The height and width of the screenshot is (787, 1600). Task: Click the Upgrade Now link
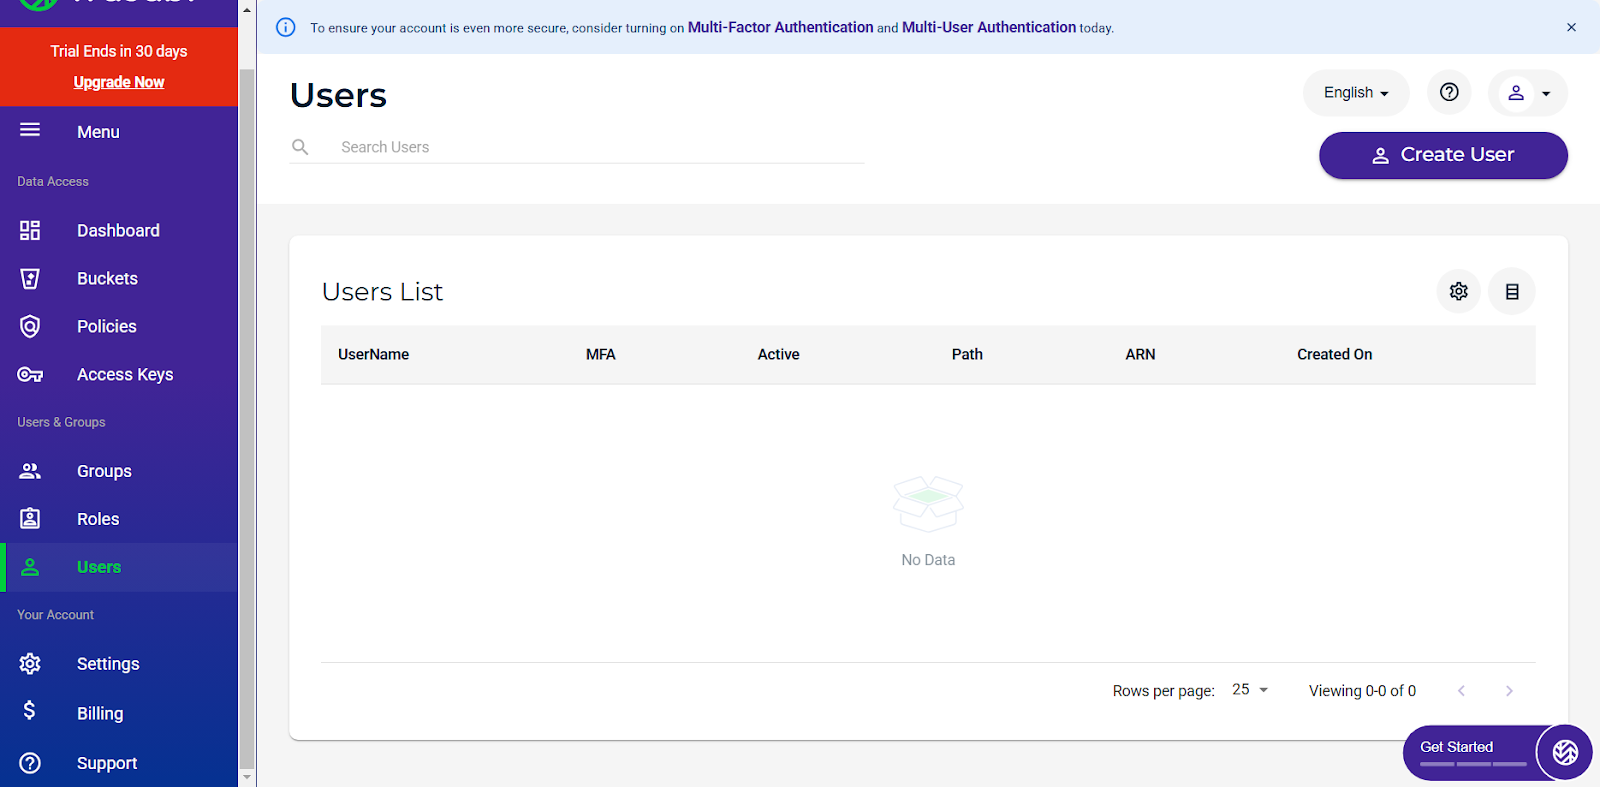pyautogui.click(x=119, y=82)
